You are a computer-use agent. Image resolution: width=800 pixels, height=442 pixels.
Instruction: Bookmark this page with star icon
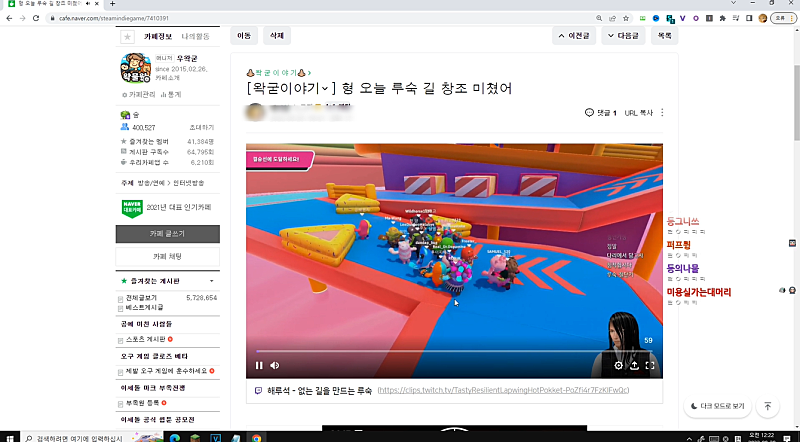[626, 18]
